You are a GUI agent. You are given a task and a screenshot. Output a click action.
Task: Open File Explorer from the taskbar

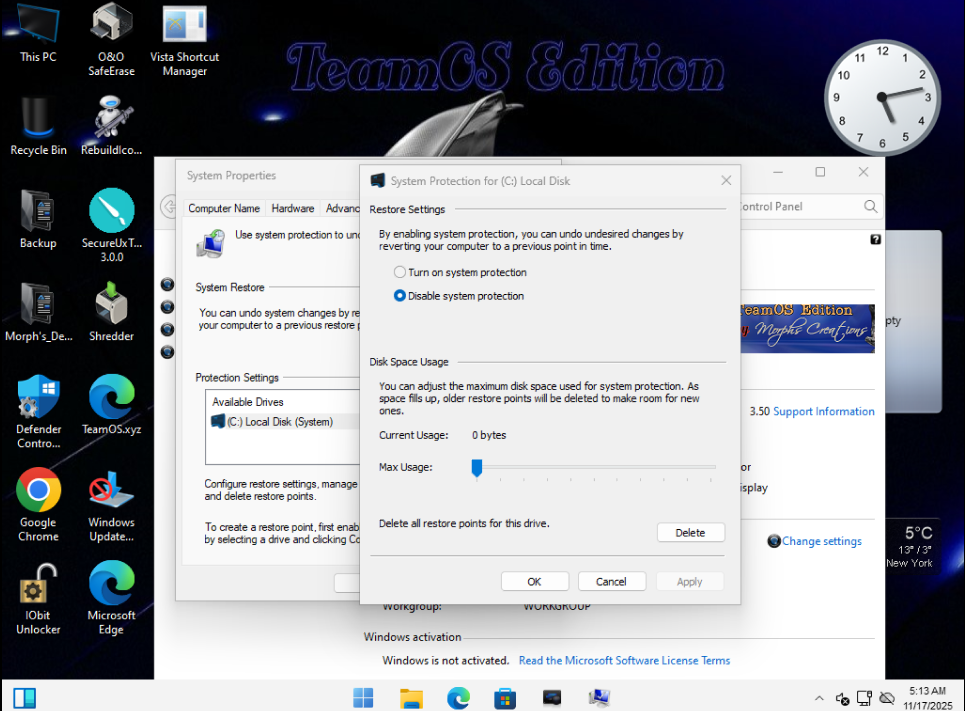(x=411, y=697)
